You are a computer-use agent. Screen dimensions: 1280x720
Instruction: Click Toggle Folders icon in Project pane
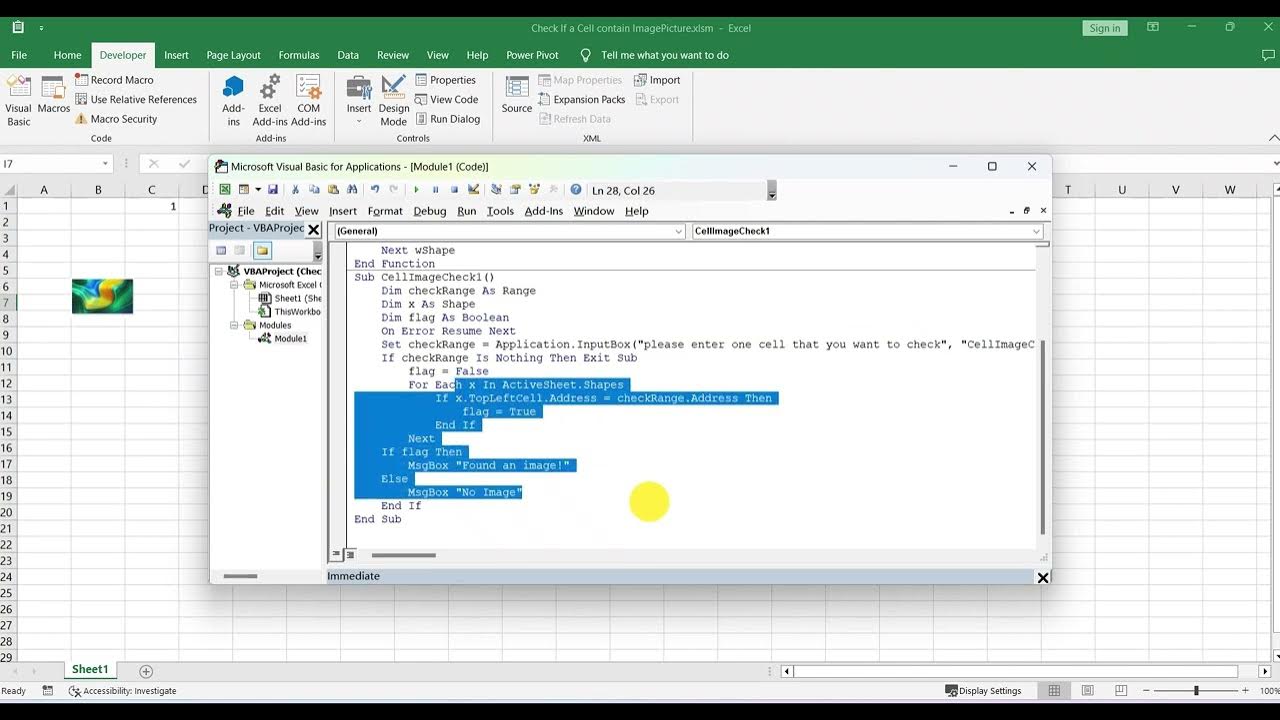[262, 251]
